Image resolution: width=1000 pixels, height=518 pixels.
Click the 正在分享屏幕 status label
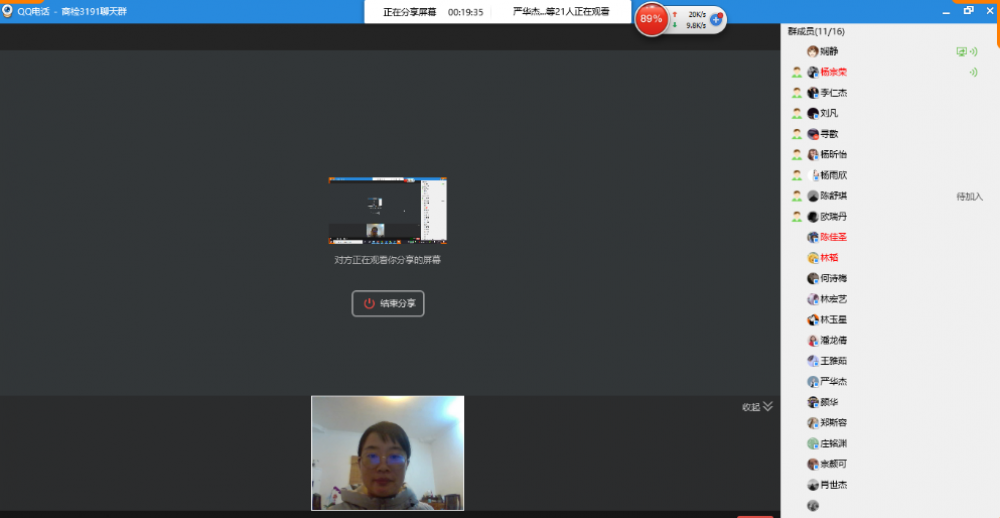[x=409, y=12]
